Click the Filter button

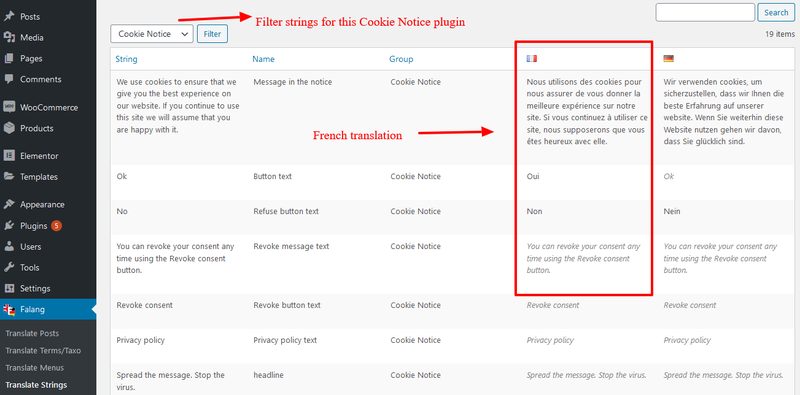point(212,34)
